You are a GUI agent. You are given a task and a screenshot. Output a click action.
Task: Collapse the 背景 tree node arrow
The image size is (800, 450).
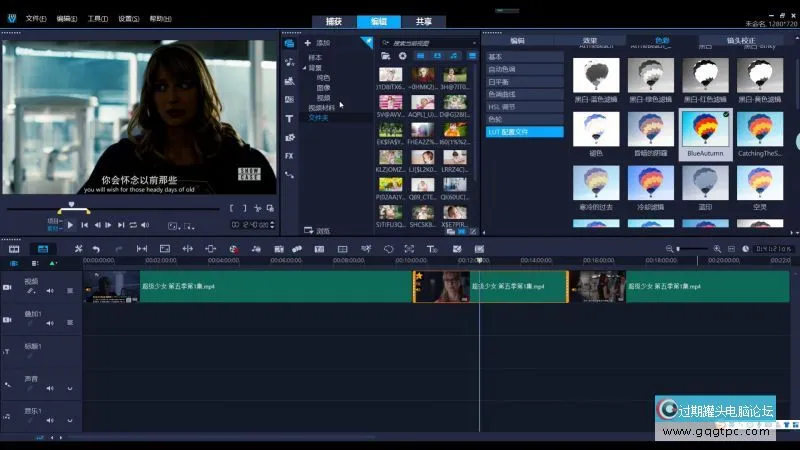coord(305,68)
